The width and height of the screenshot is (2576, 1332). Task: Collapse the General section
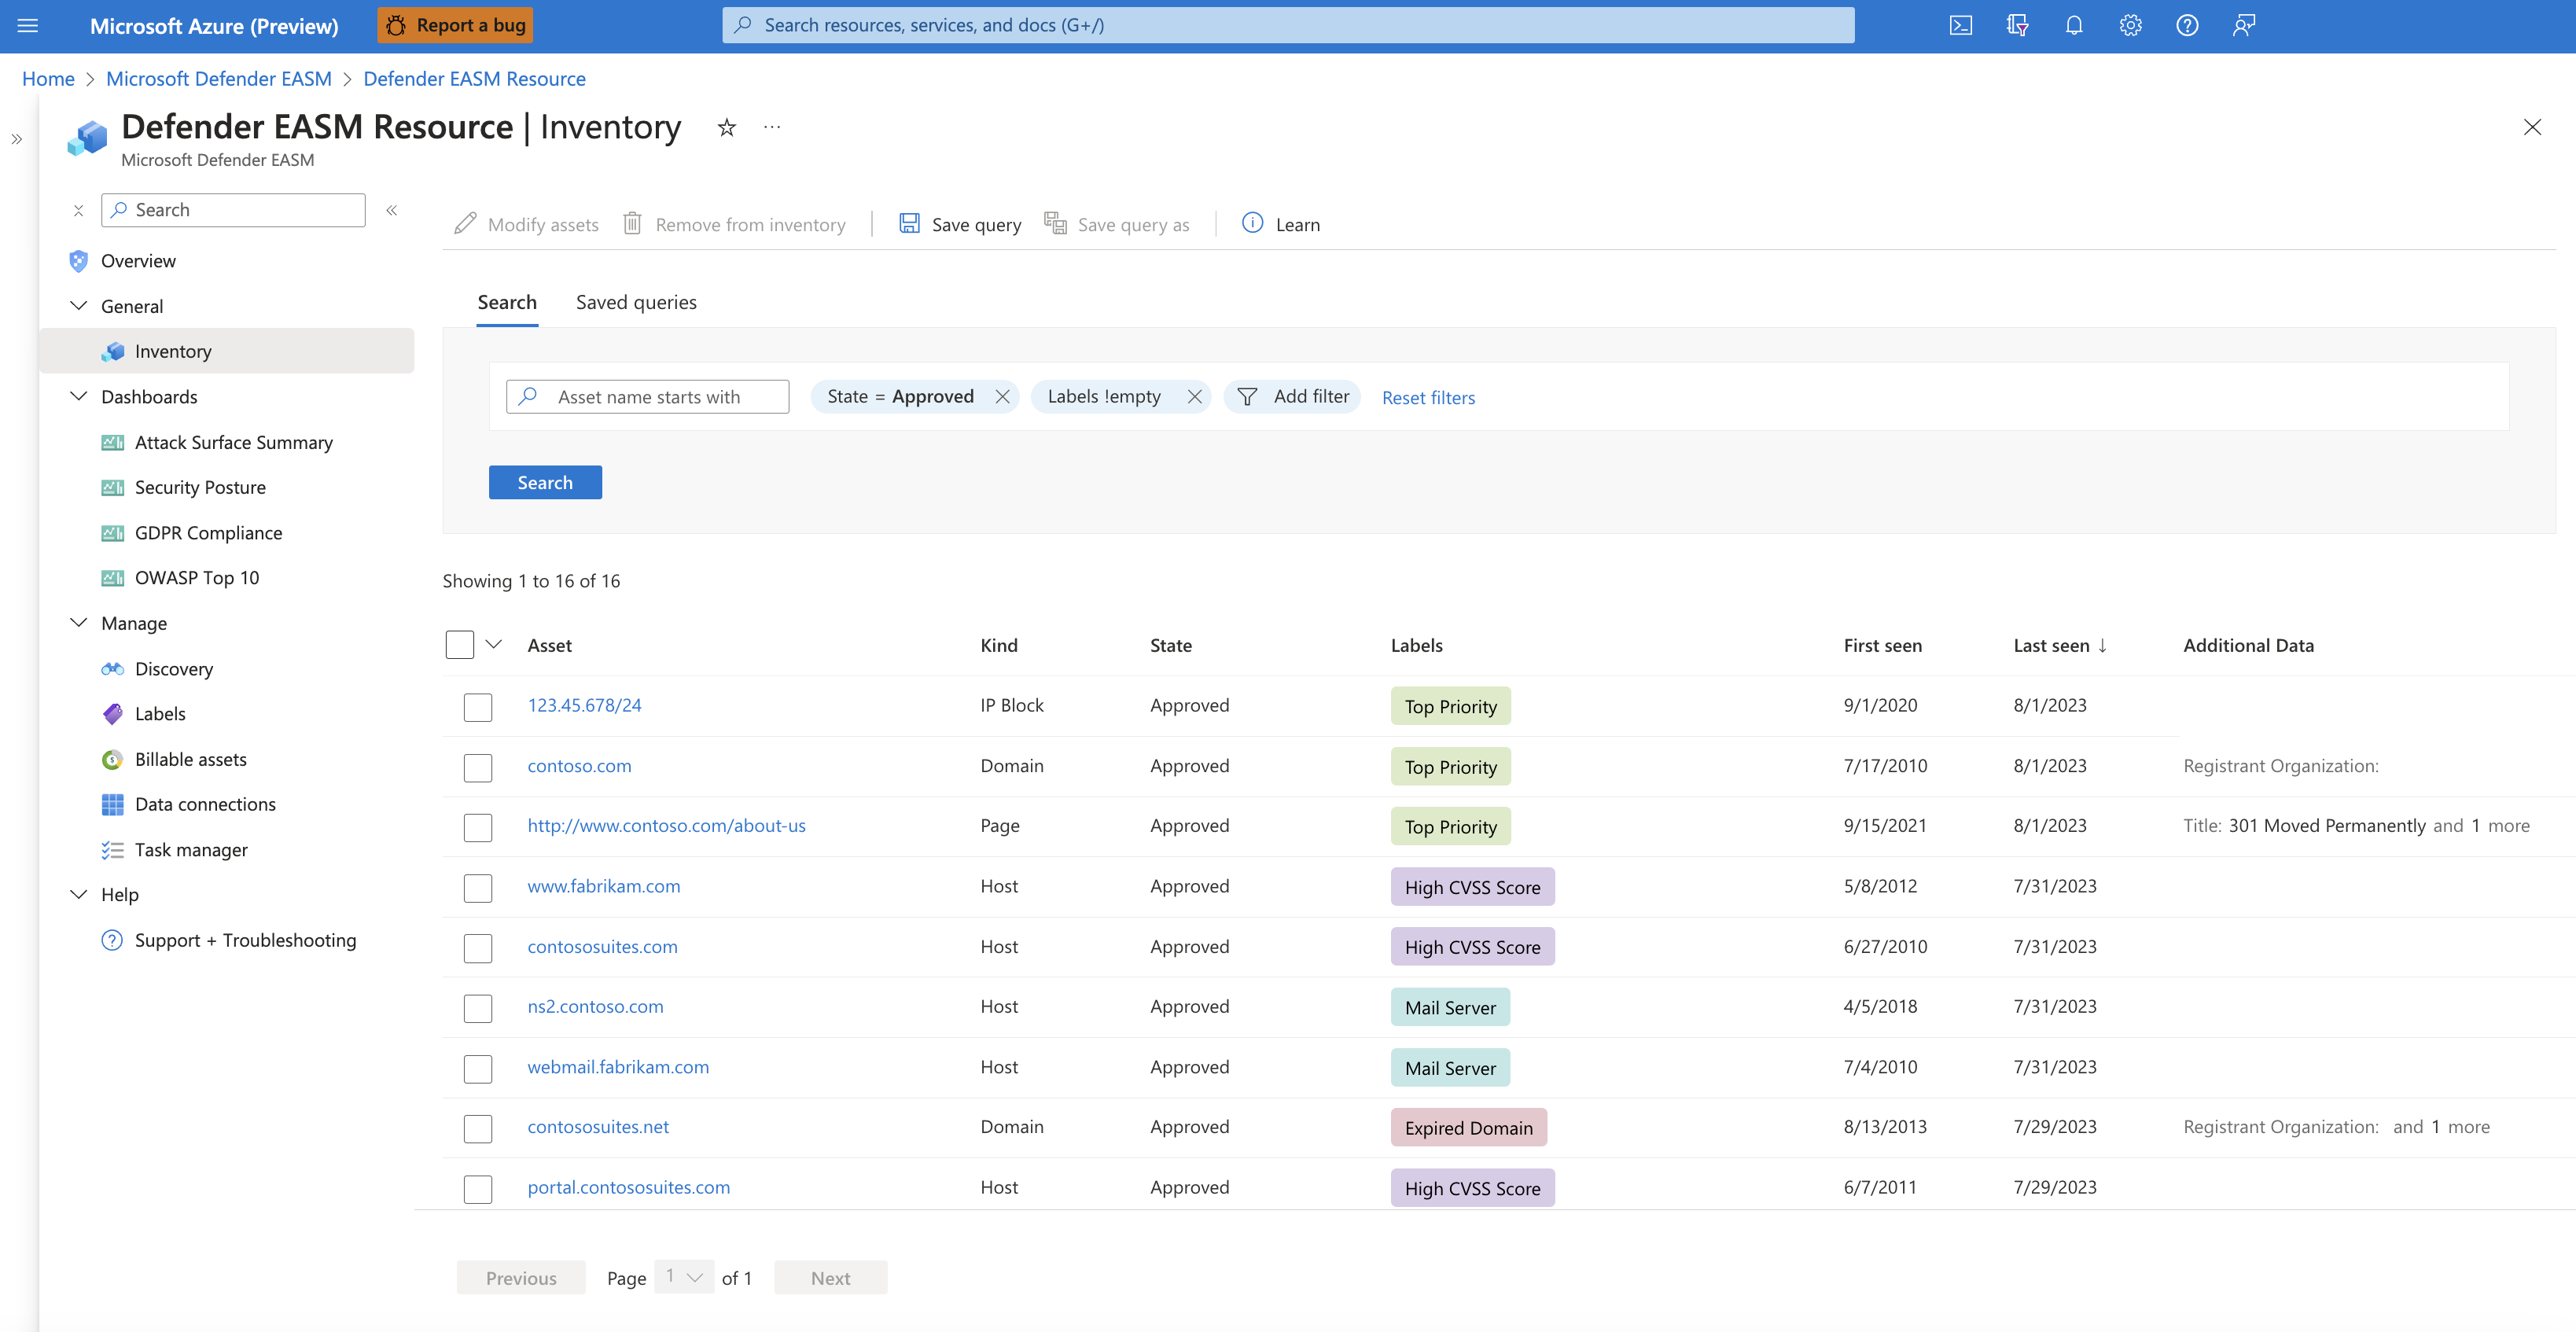(x=79, y=305)
